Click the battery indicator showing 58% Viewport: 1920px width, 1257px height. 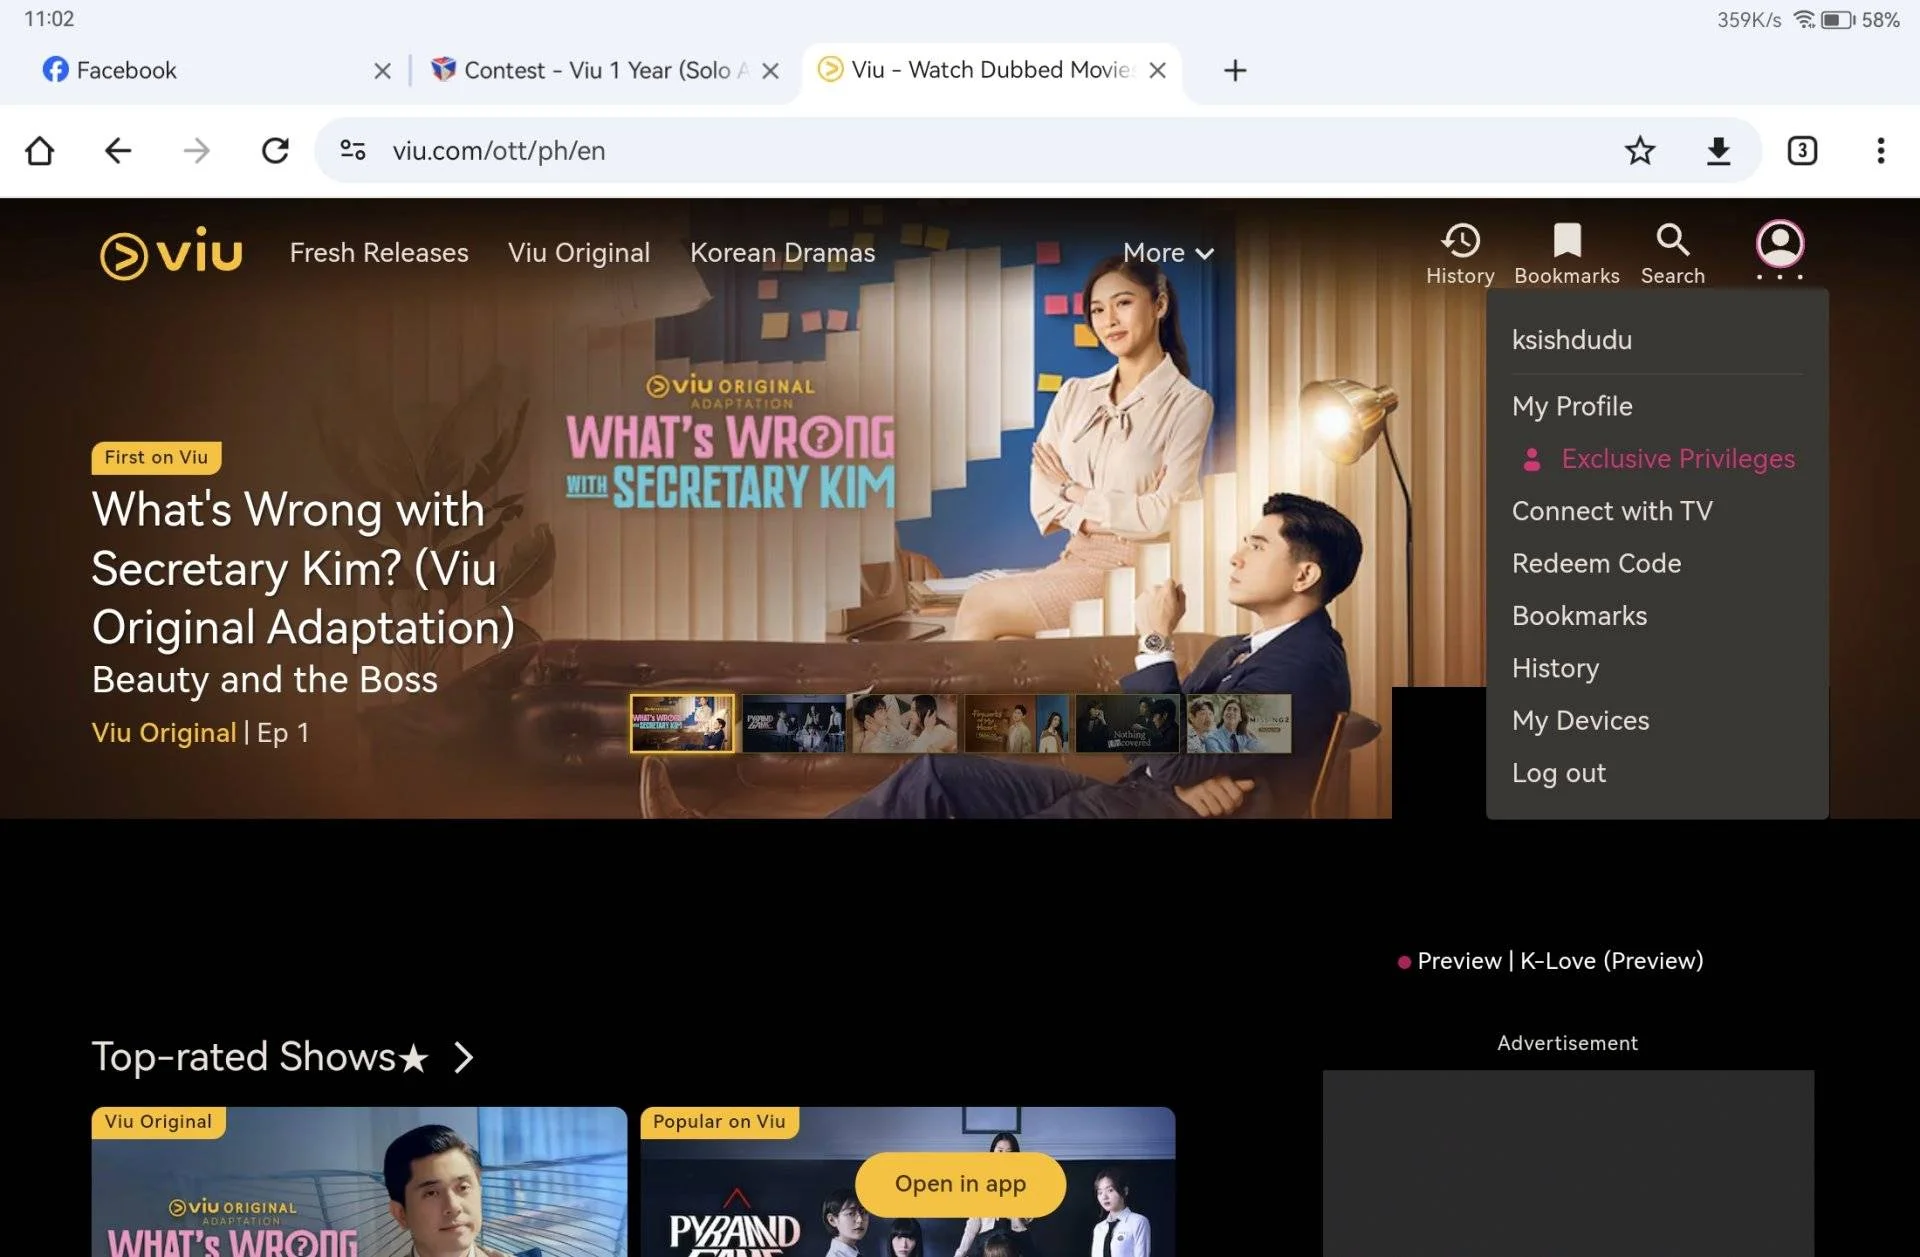(x=1860, y=19)
